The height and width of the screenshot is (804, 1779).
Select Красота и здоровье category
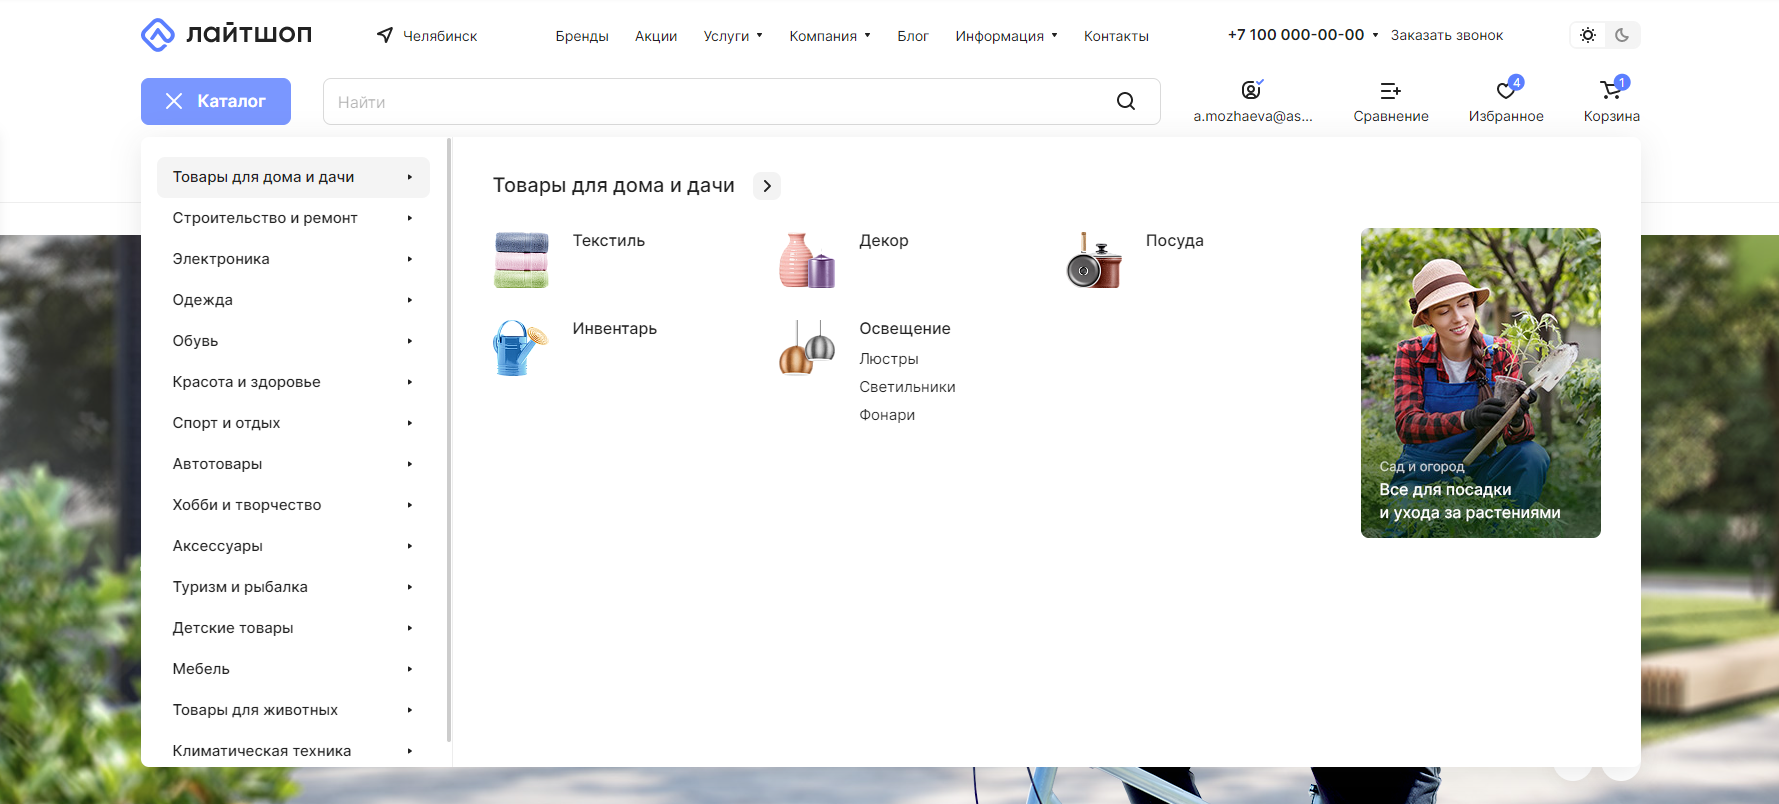(x=293, y=382)
